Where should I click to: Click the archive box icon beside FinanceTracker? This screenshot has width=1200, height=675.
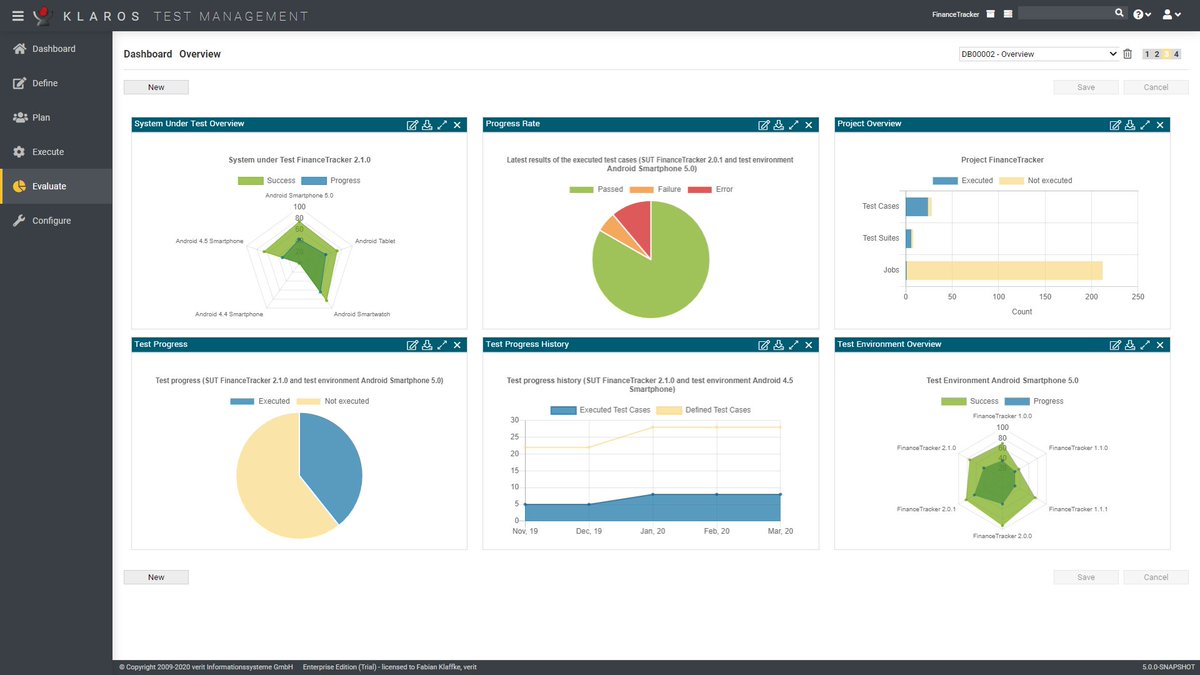coord(990,14)
